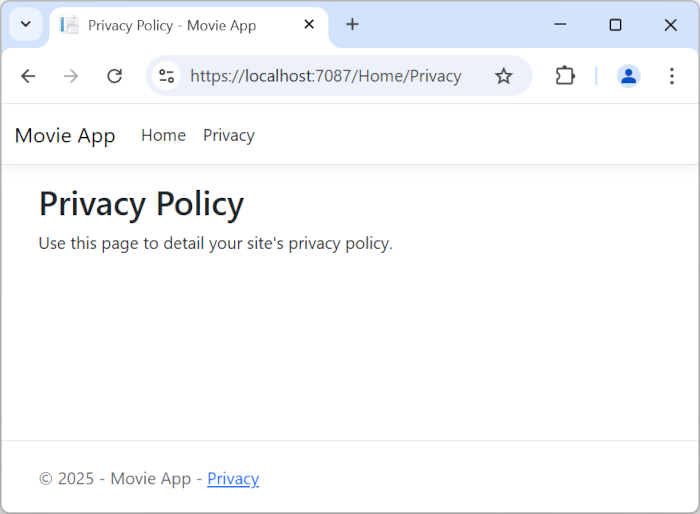Reload the current page

(115, 76)
